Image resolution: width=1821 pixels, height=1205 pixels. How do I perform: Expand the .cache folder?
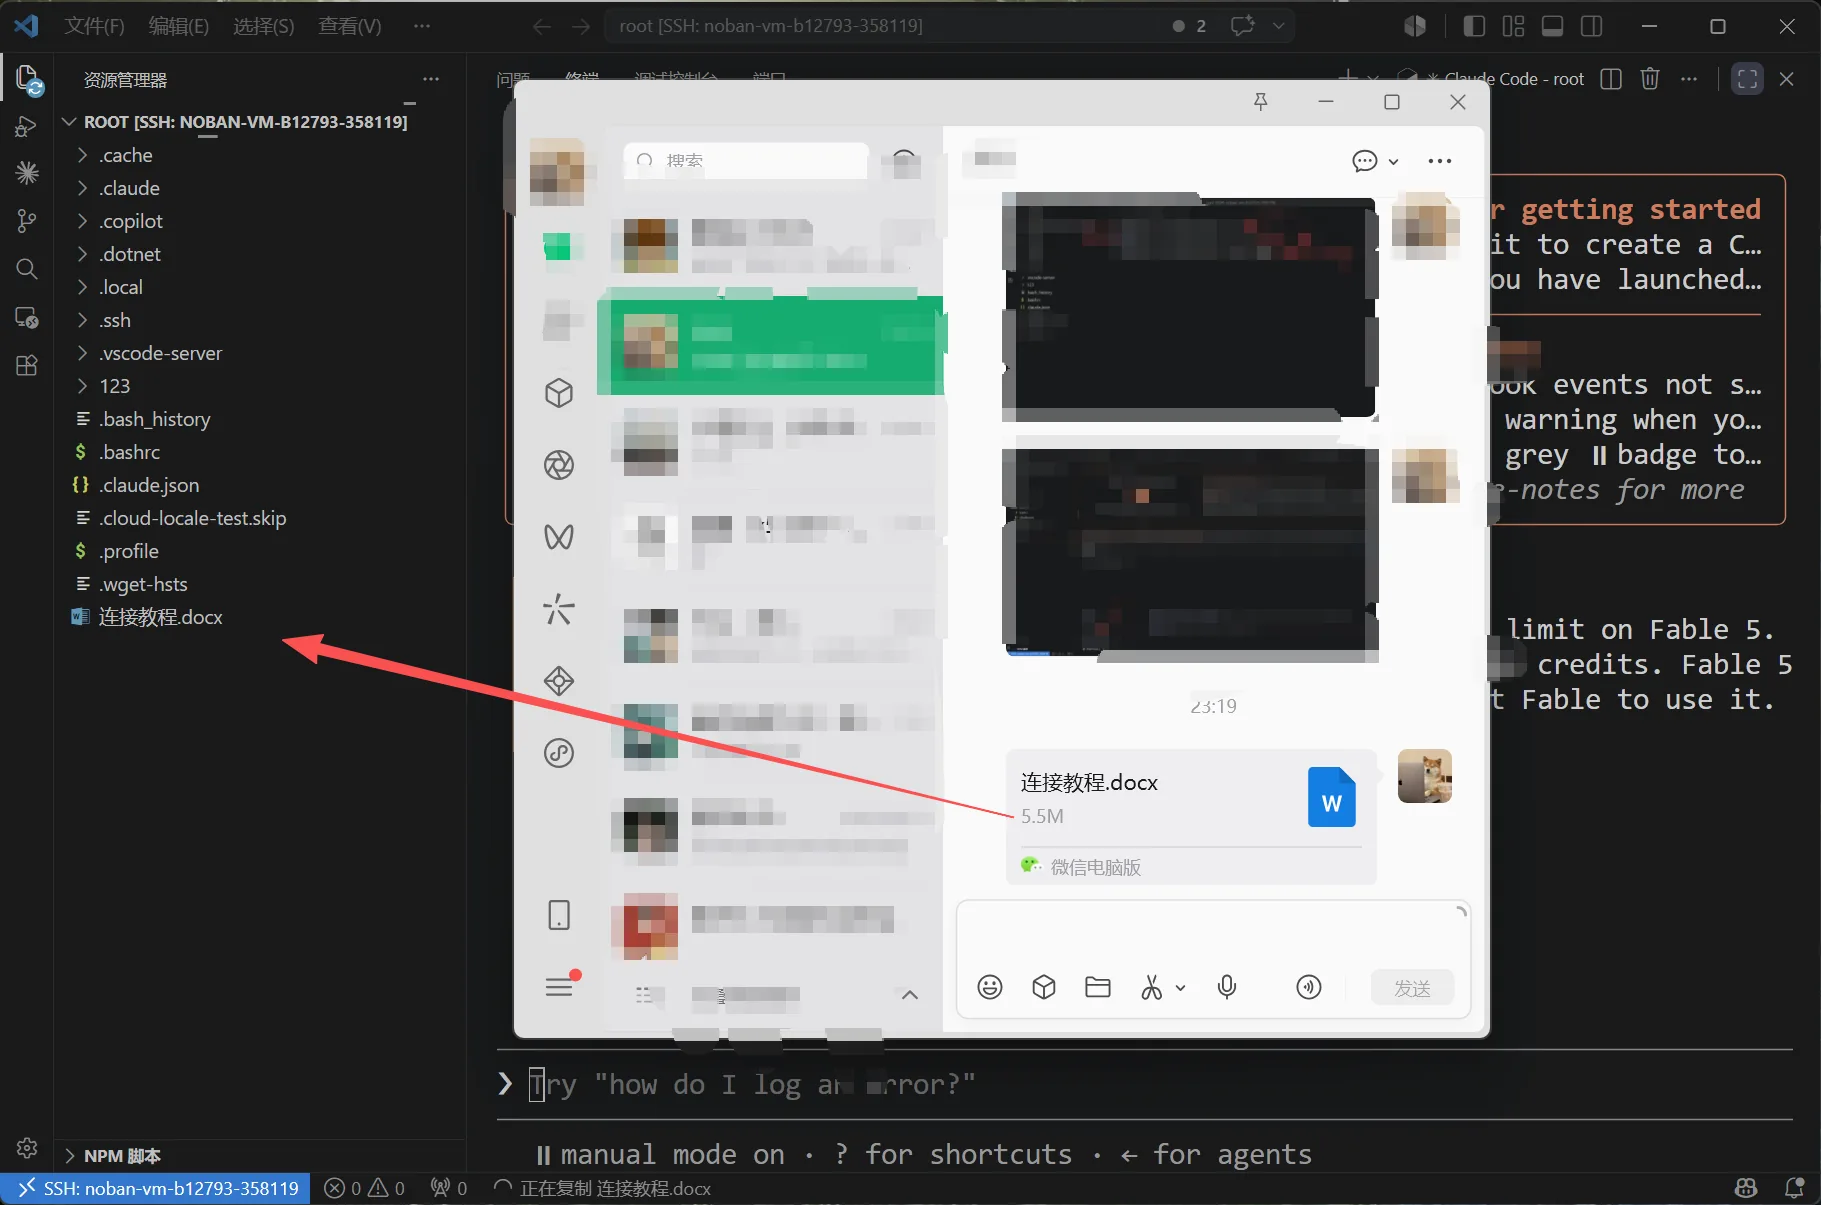click(126, 155)
